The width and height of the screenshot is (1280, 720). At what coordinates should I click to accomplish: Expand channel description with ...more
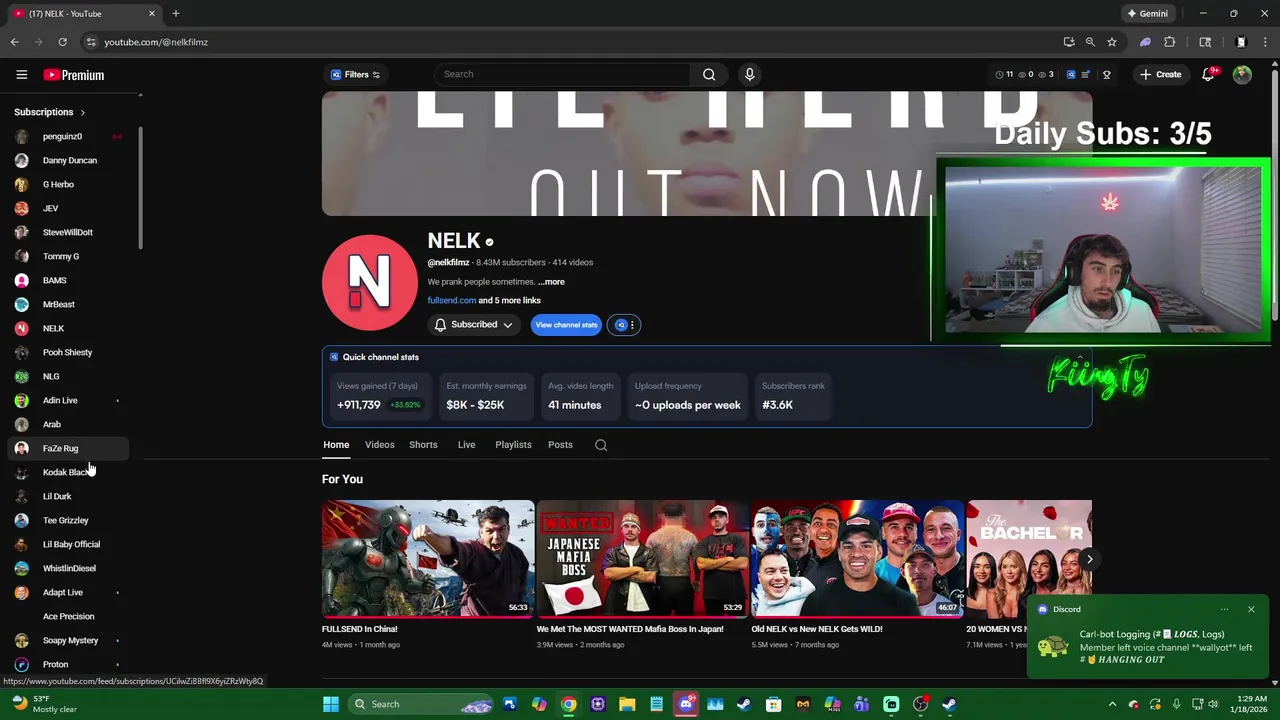[551, 282]
